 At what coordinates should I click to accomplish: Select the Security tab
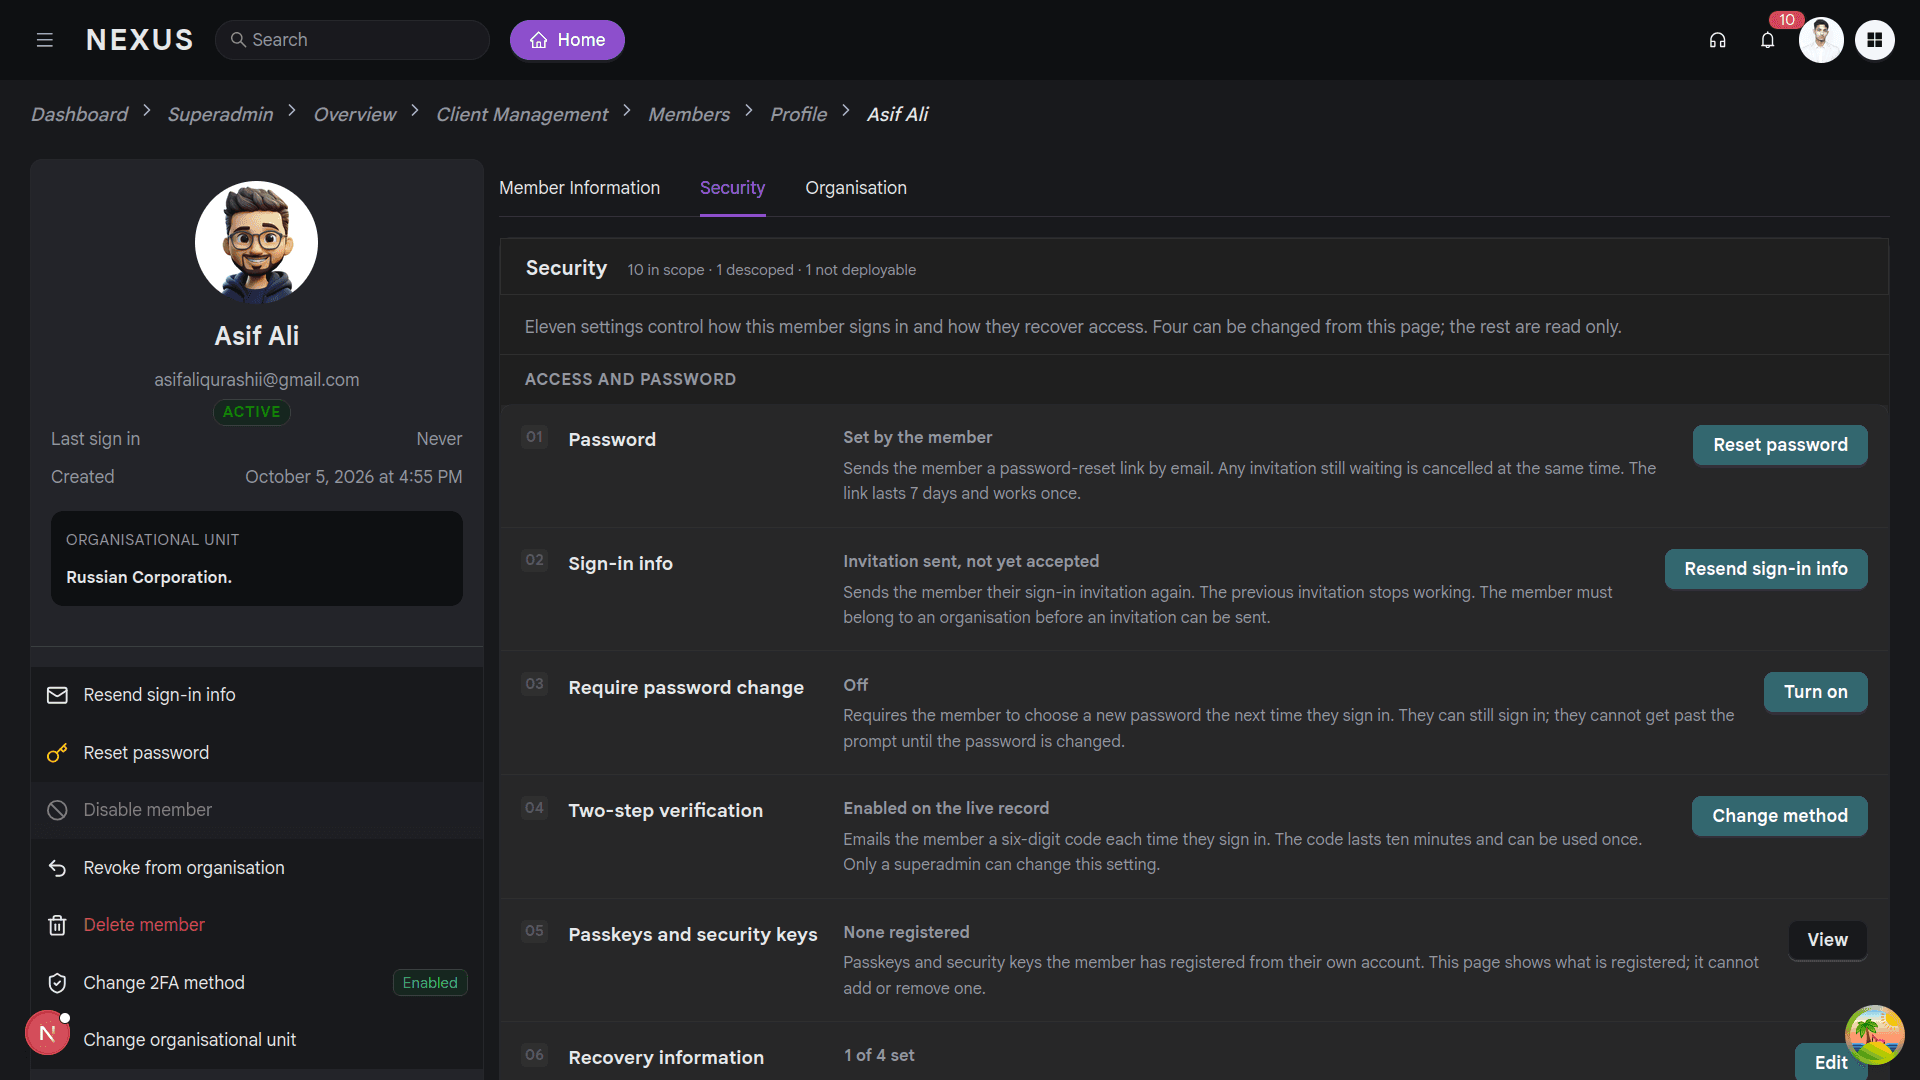tap(732, 188)
